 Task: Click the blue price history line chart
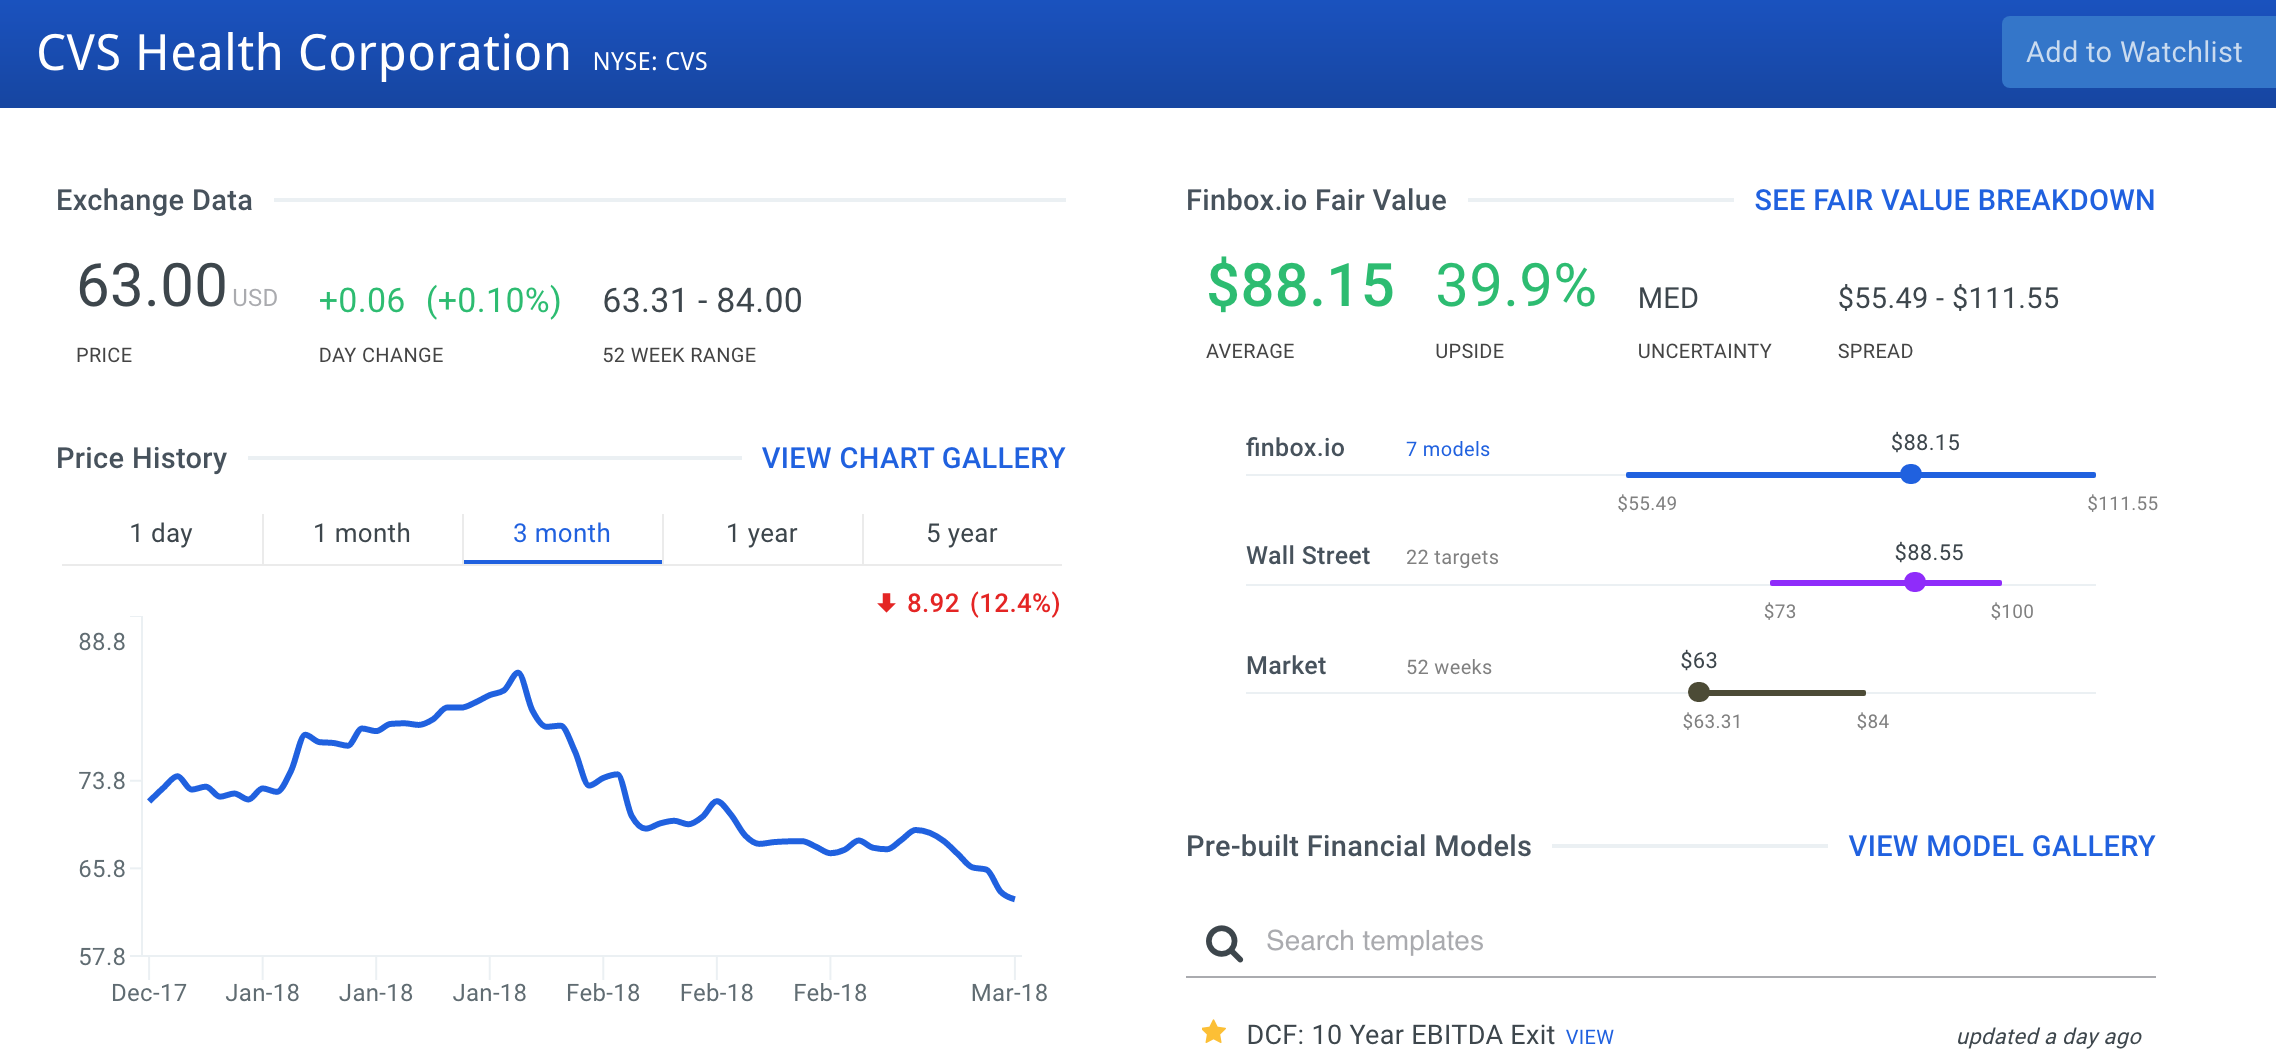[x=582, y=785]
